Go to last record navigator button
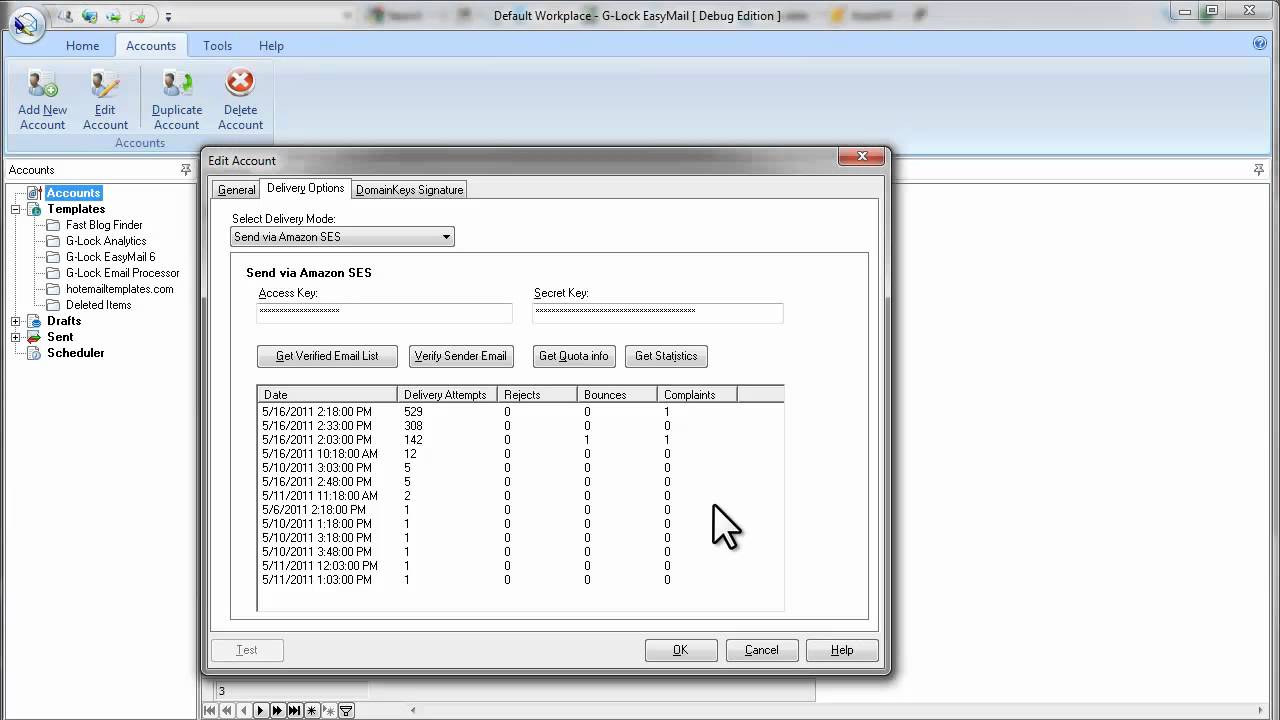This screenshot has height=720, width=1280. coord(295,710)
